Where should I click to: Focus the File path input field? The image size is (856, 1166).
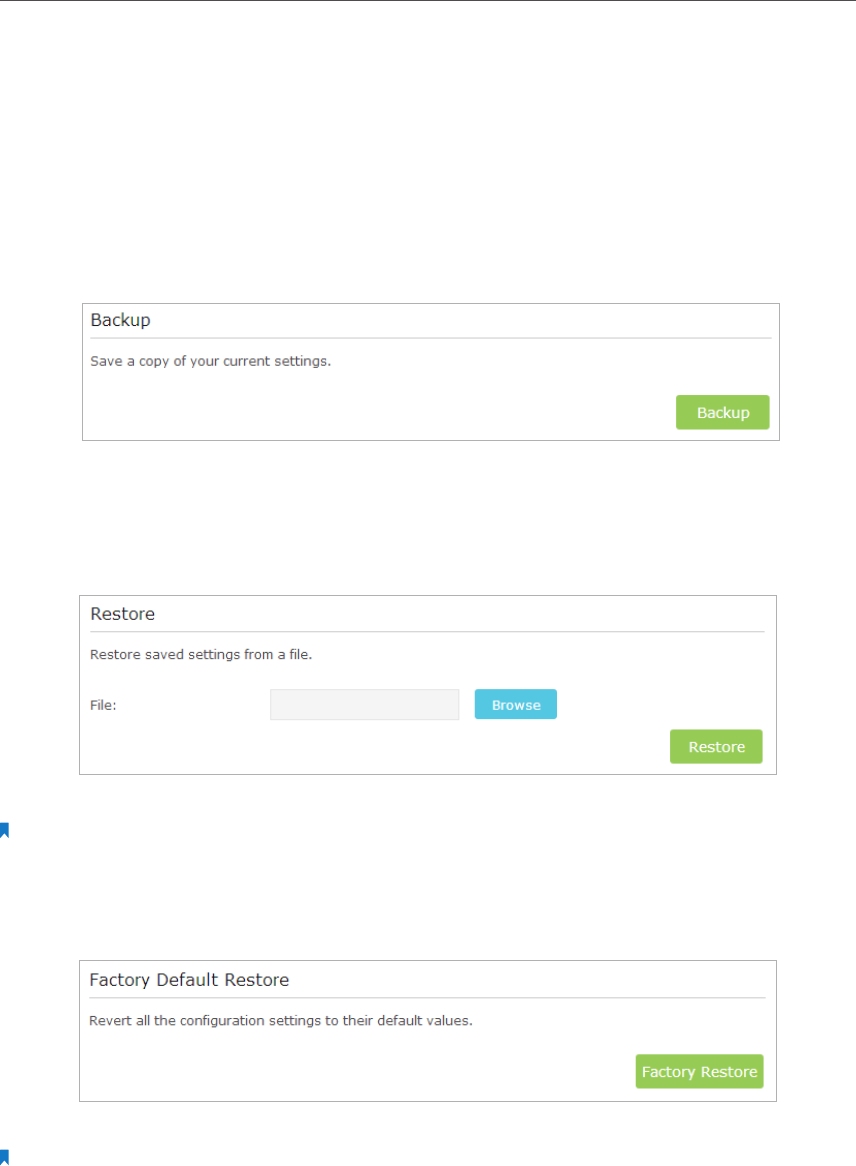tap(364, 705)
